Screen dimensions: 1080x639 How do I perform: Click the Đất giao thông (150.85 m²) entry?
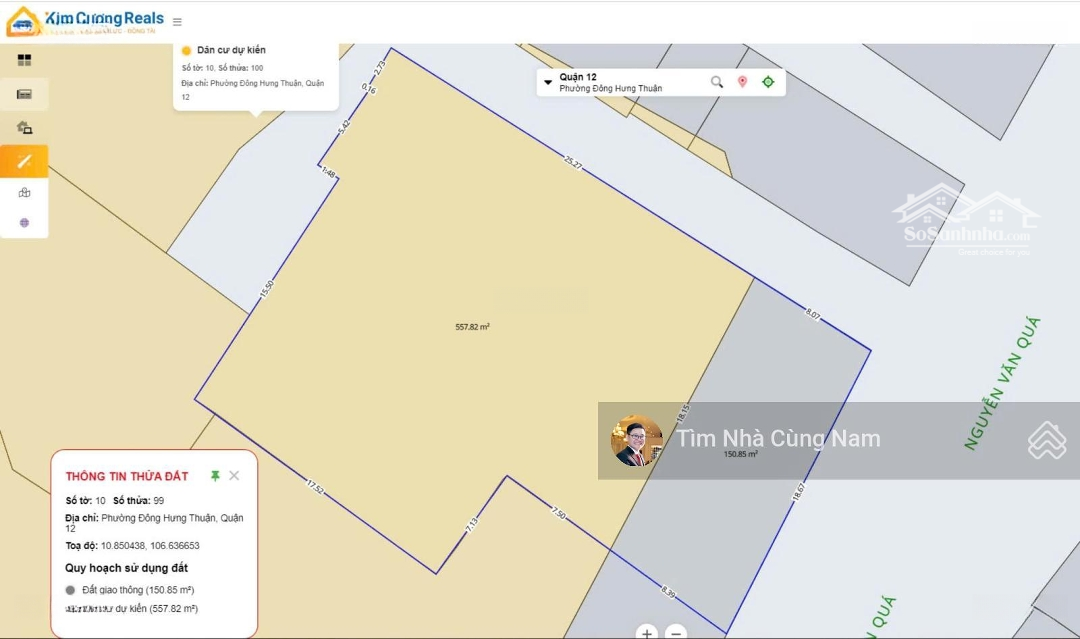(x=138, y=590)
